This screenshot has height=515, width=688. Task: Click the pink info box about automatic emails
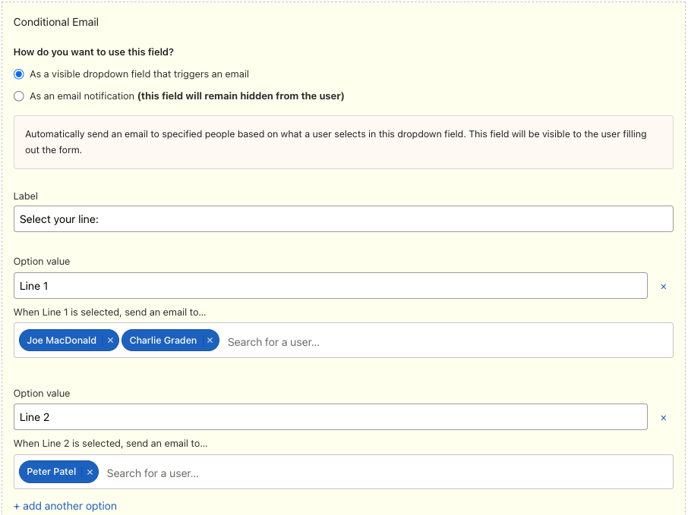[344, 142]
